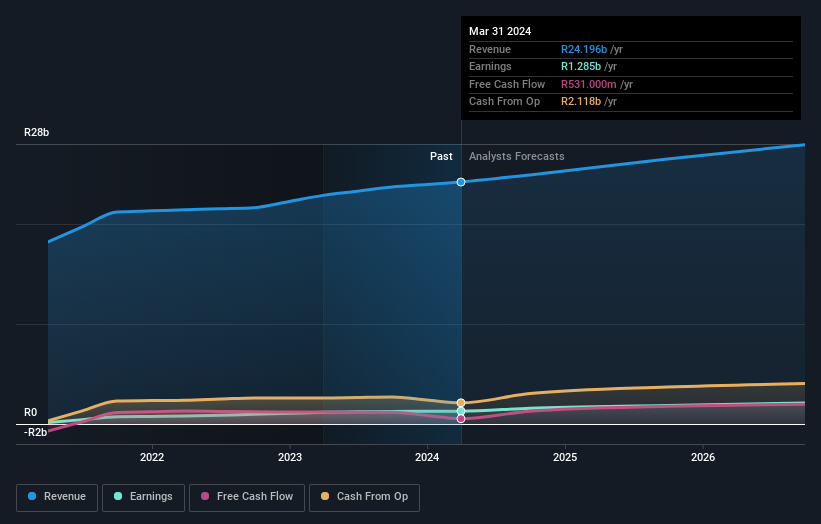Select the Cash From Op data point marker
821x524 pixels.
pos(461,403)
